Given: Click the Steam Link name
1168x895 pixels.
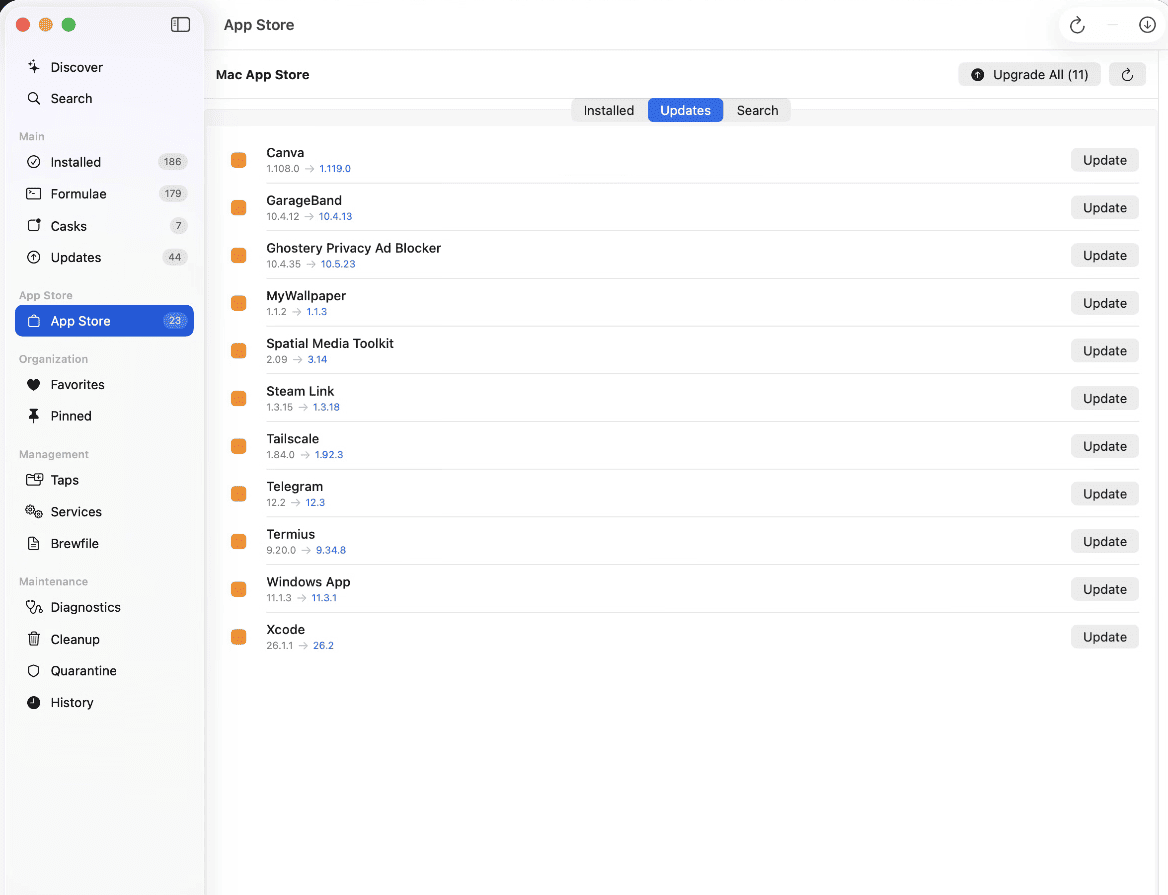Looking at the screenshot, I should point(300,391).
